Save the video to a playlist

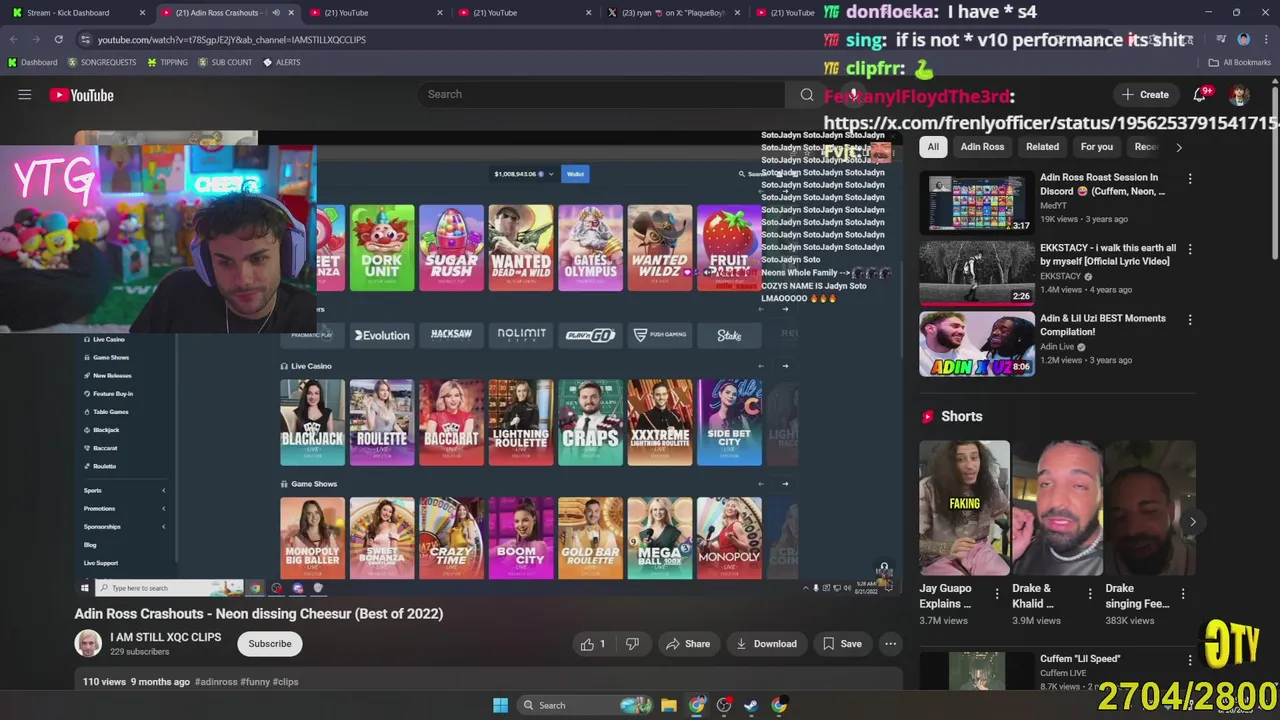click(x=842, y=644)
